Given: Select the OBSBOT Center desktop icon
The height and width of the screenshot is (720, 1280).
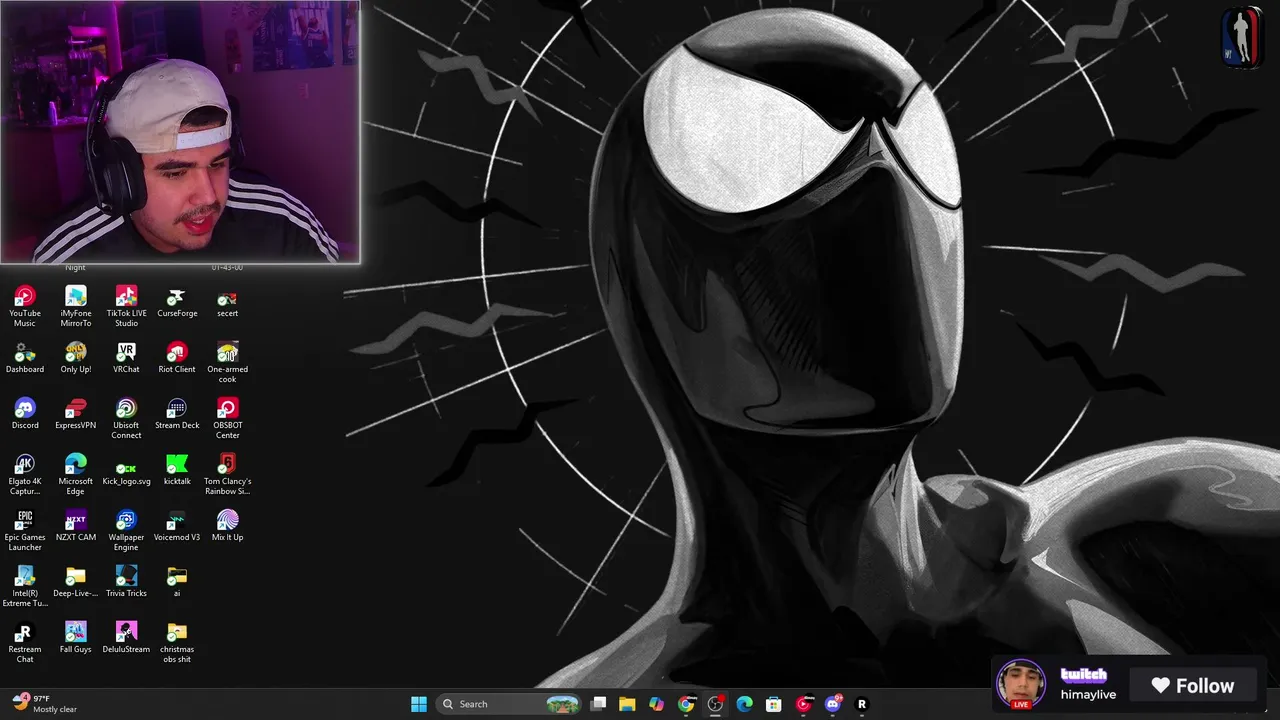Looking at the screenshot, I should [x=227, y=419].
